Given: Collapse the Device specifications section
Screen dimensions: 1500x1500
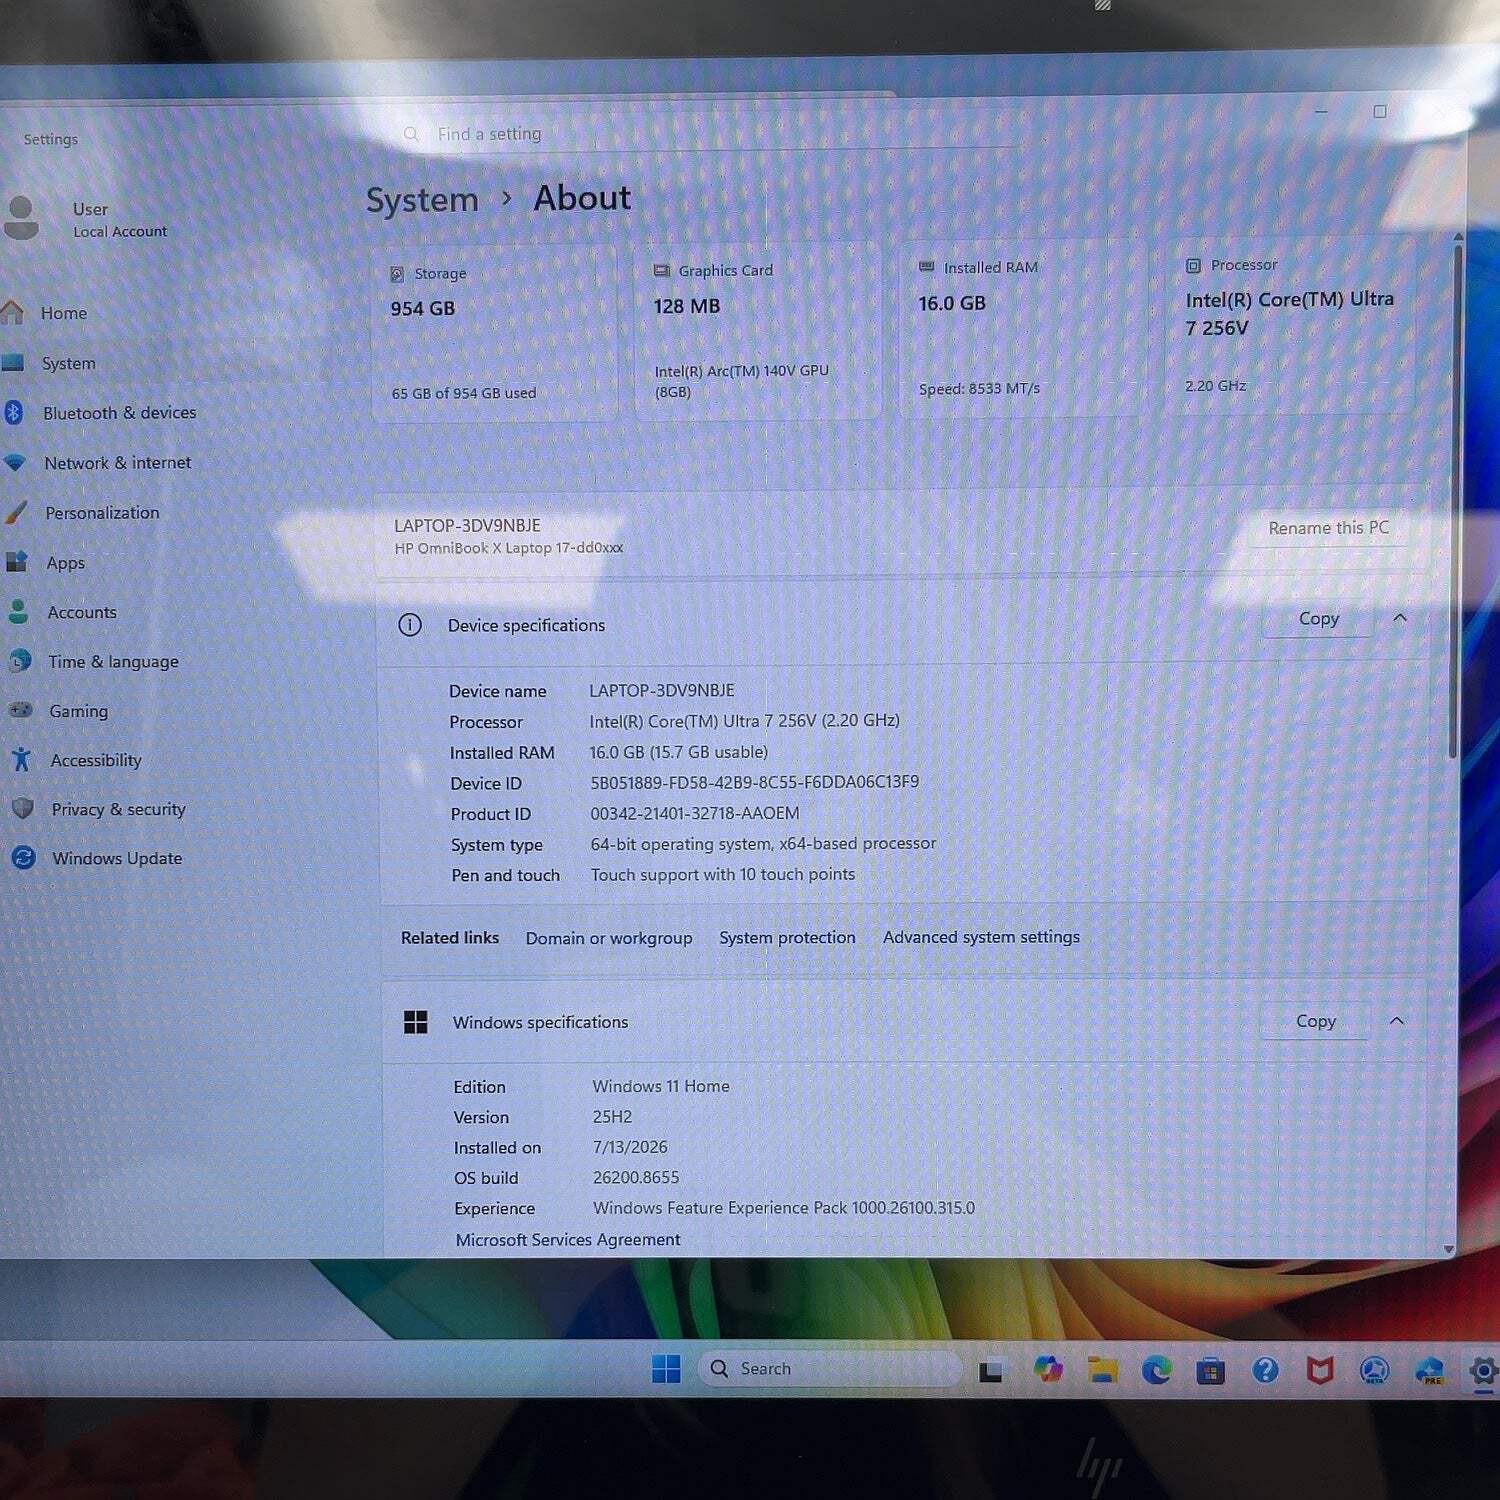Looking at the screenshot, I should pos(1400,618).
